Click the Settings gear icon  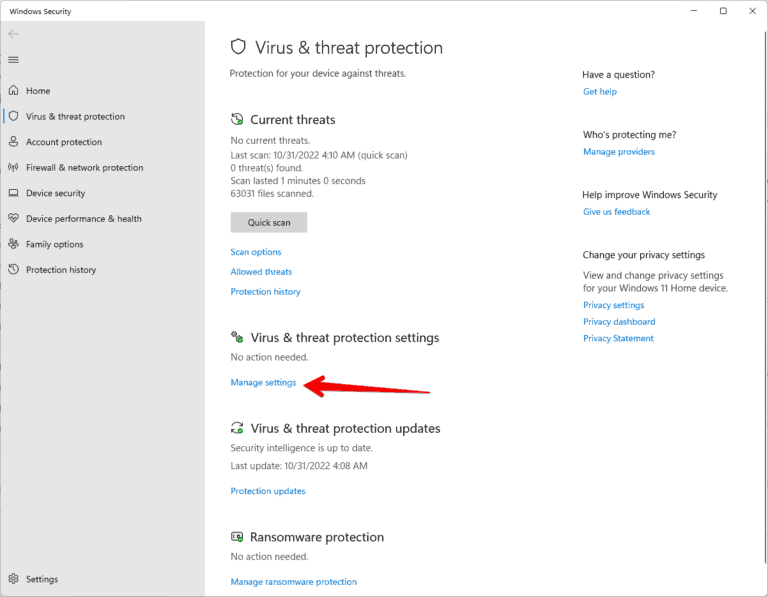point(14,579)
